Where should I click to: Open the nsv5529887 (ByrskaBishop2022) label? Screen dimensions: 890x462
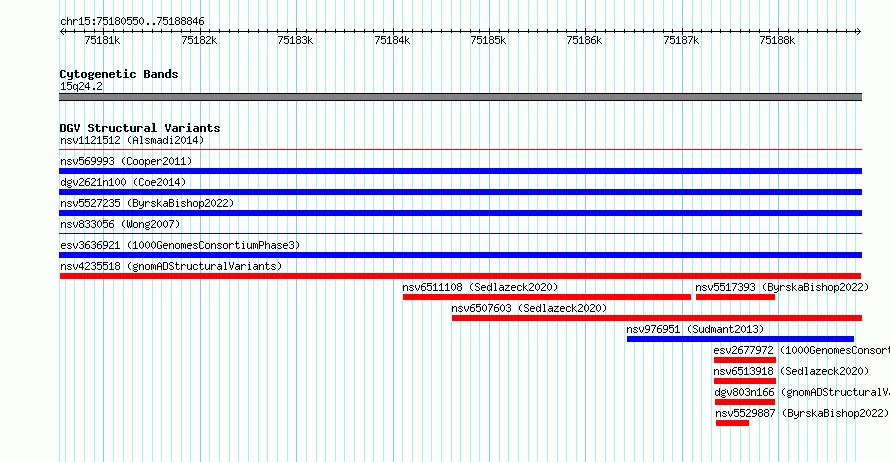(x=802, y=413)
